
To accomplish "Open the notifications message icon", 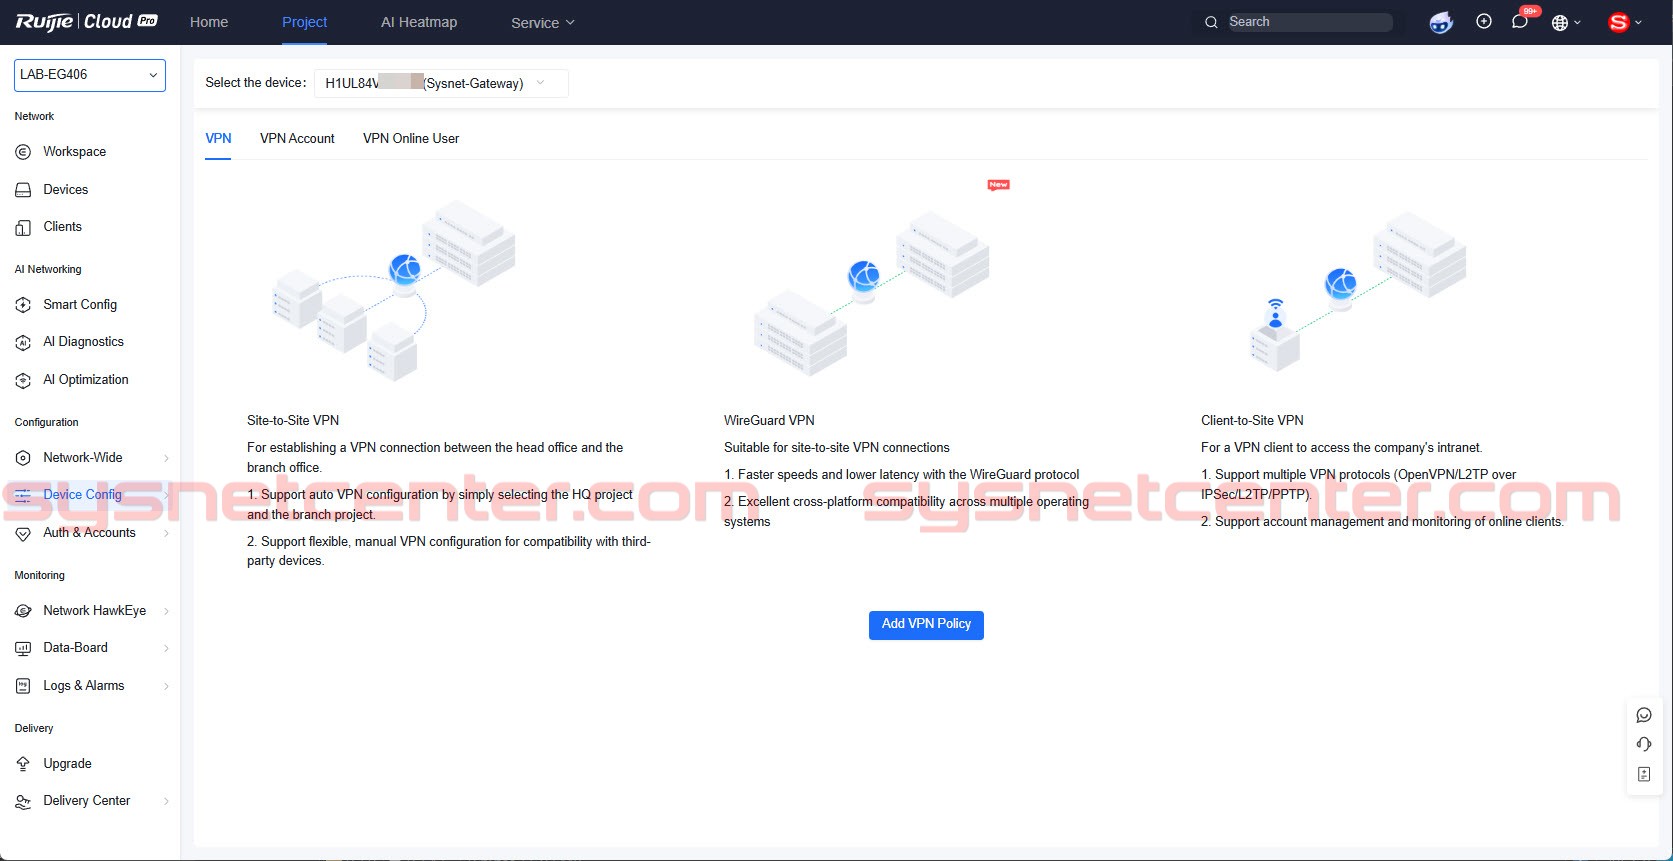I will 1520,22.
